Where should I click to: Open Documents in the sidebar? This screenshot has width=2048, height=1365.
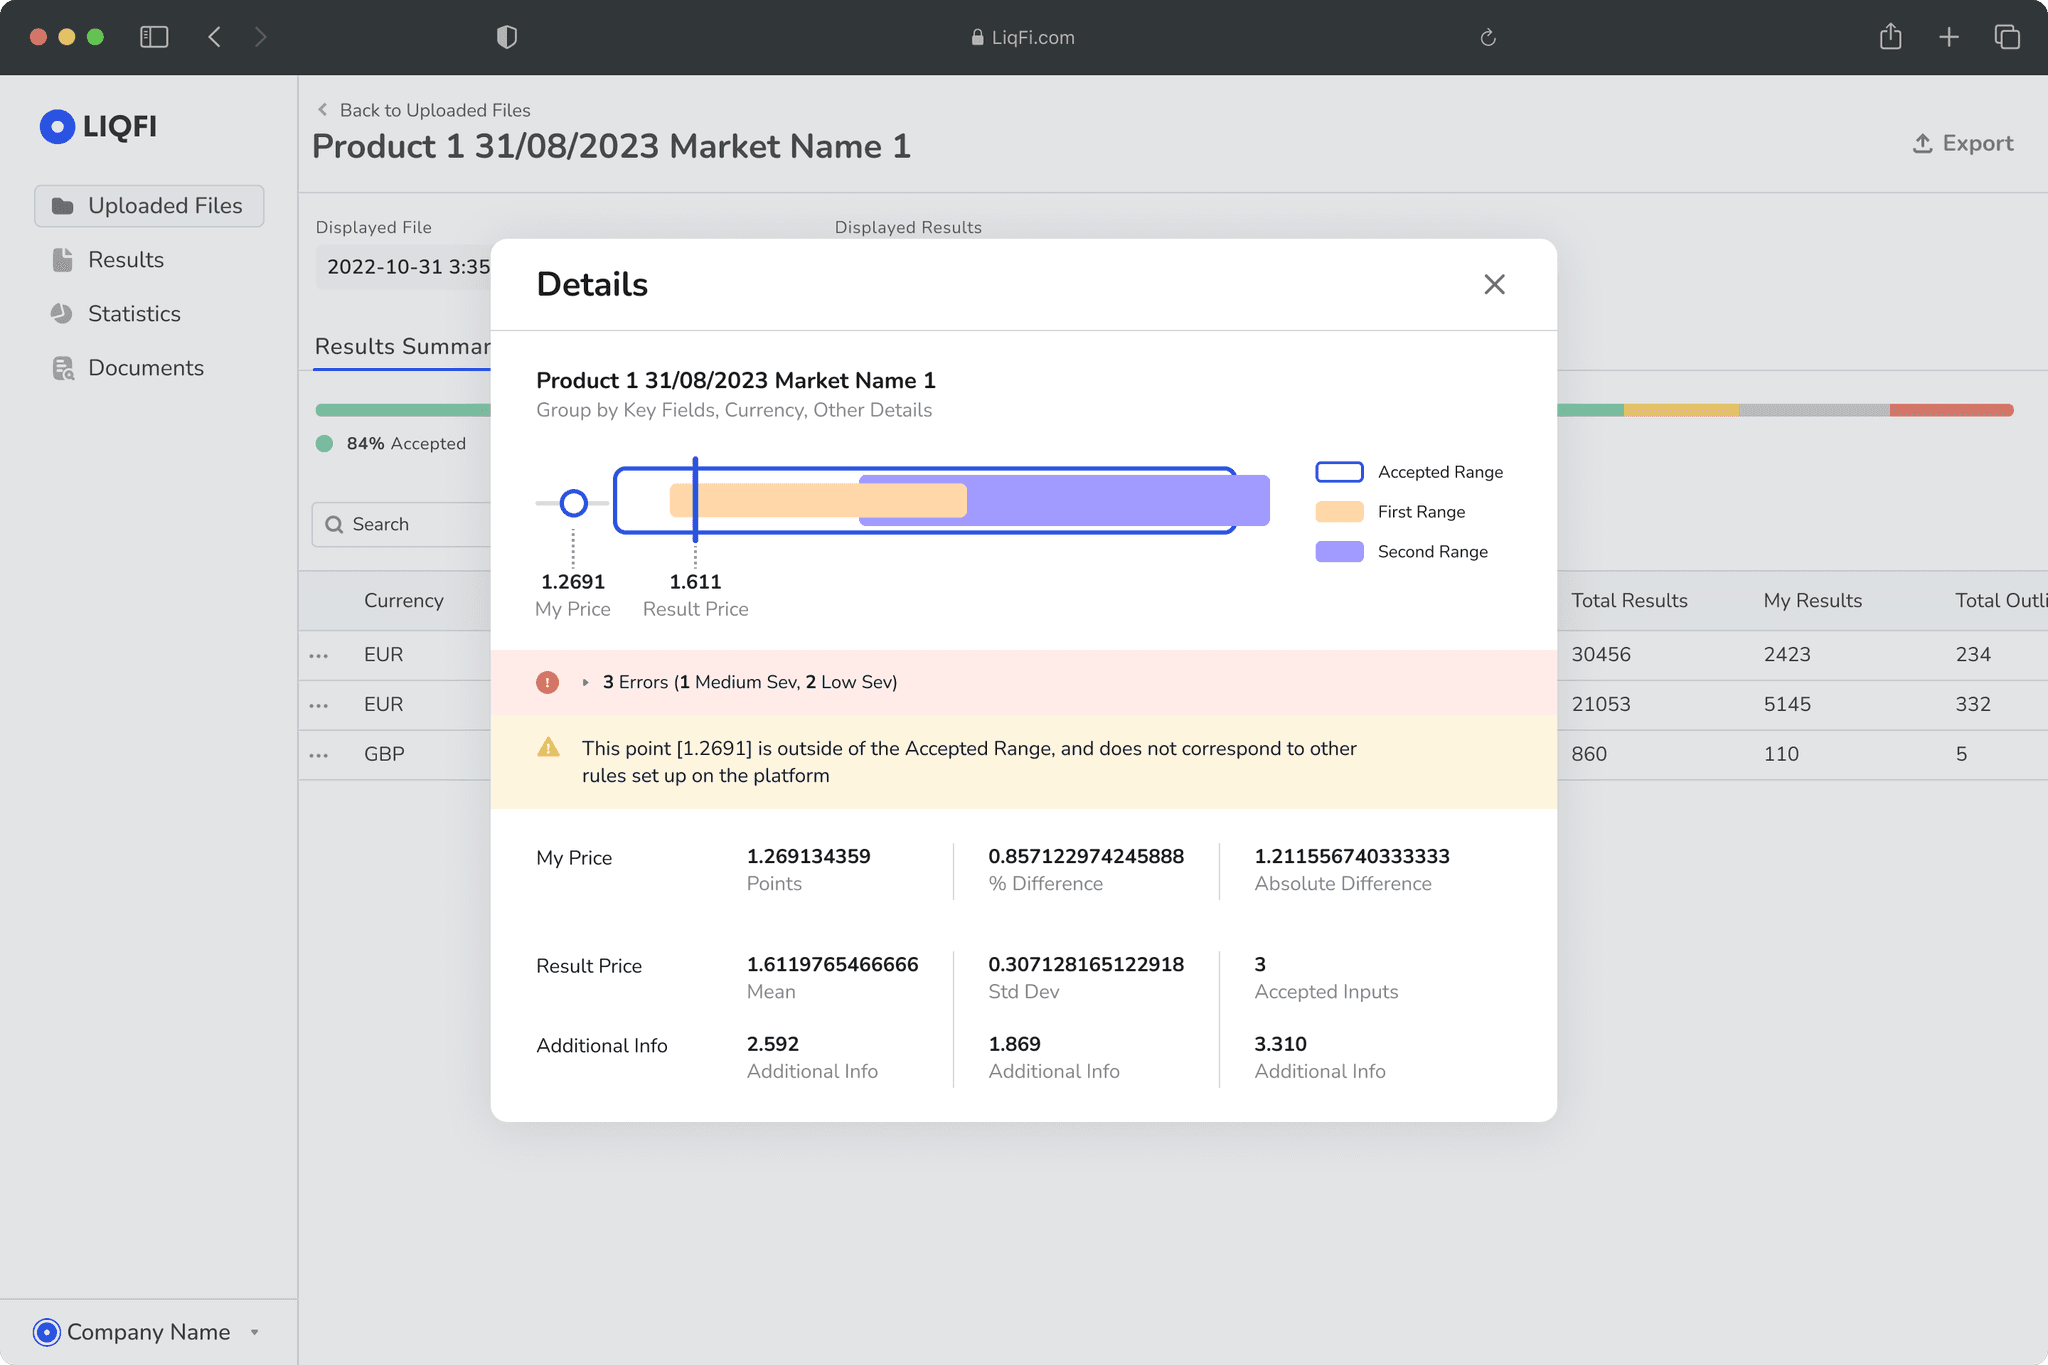click(x=145, y=367)
